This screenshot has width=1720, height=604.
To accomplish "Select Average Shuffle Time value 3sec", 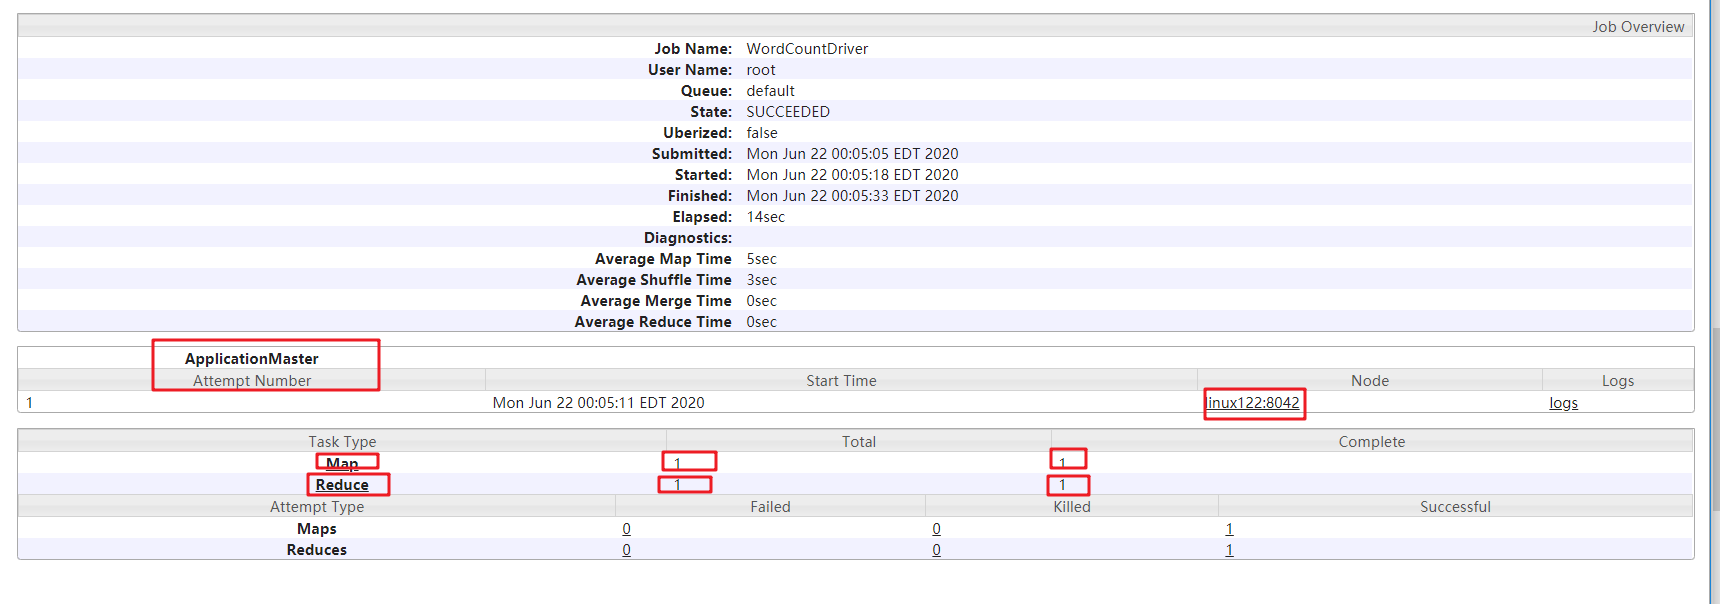I will tap(761, 280).
